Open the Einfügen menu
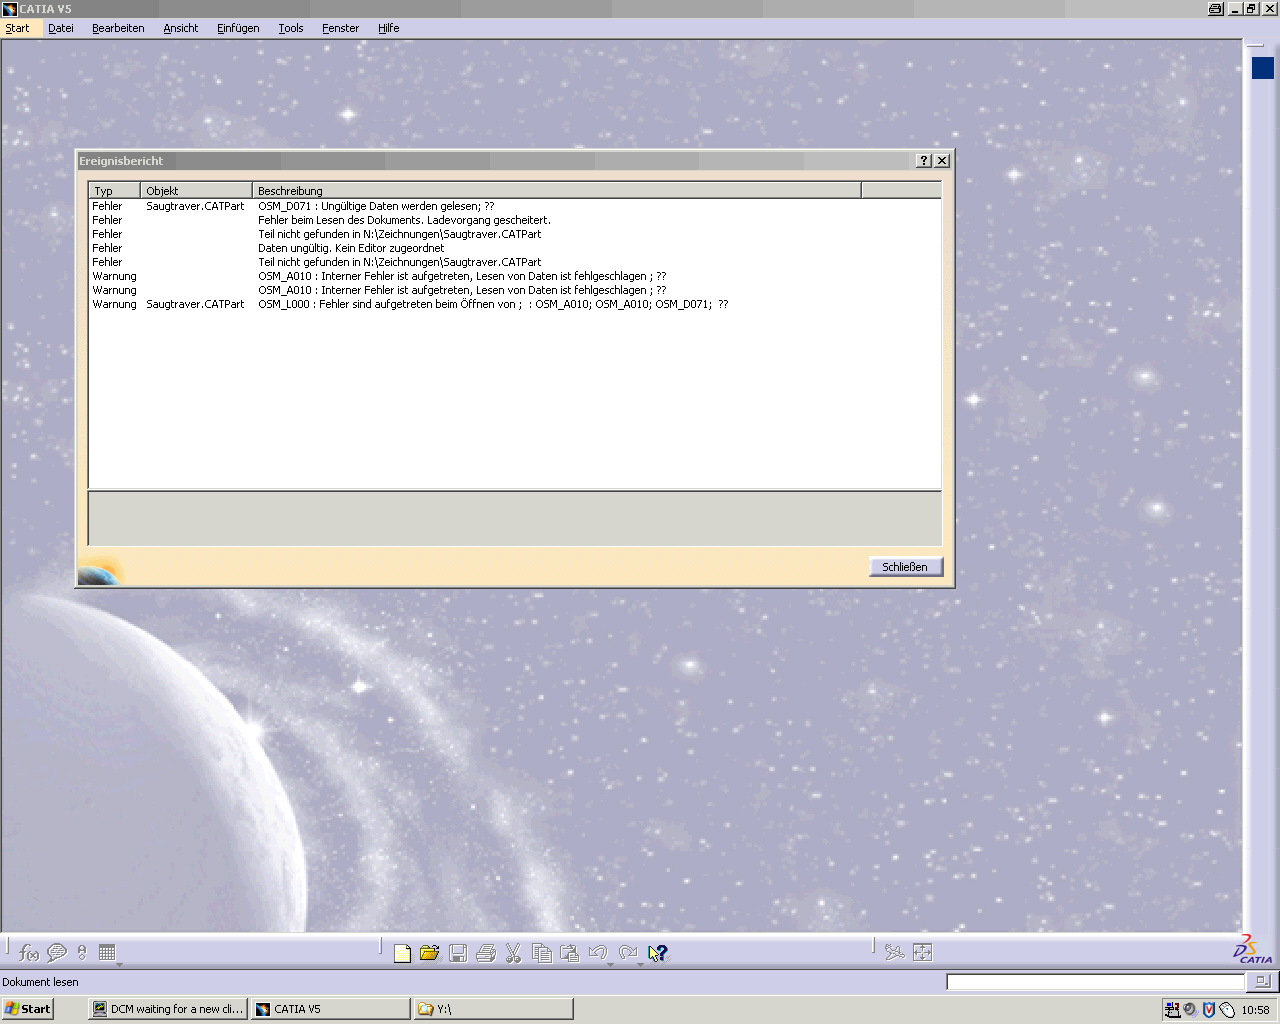This screenshot has height=1024, width=1280. click(x=238, y=28)
